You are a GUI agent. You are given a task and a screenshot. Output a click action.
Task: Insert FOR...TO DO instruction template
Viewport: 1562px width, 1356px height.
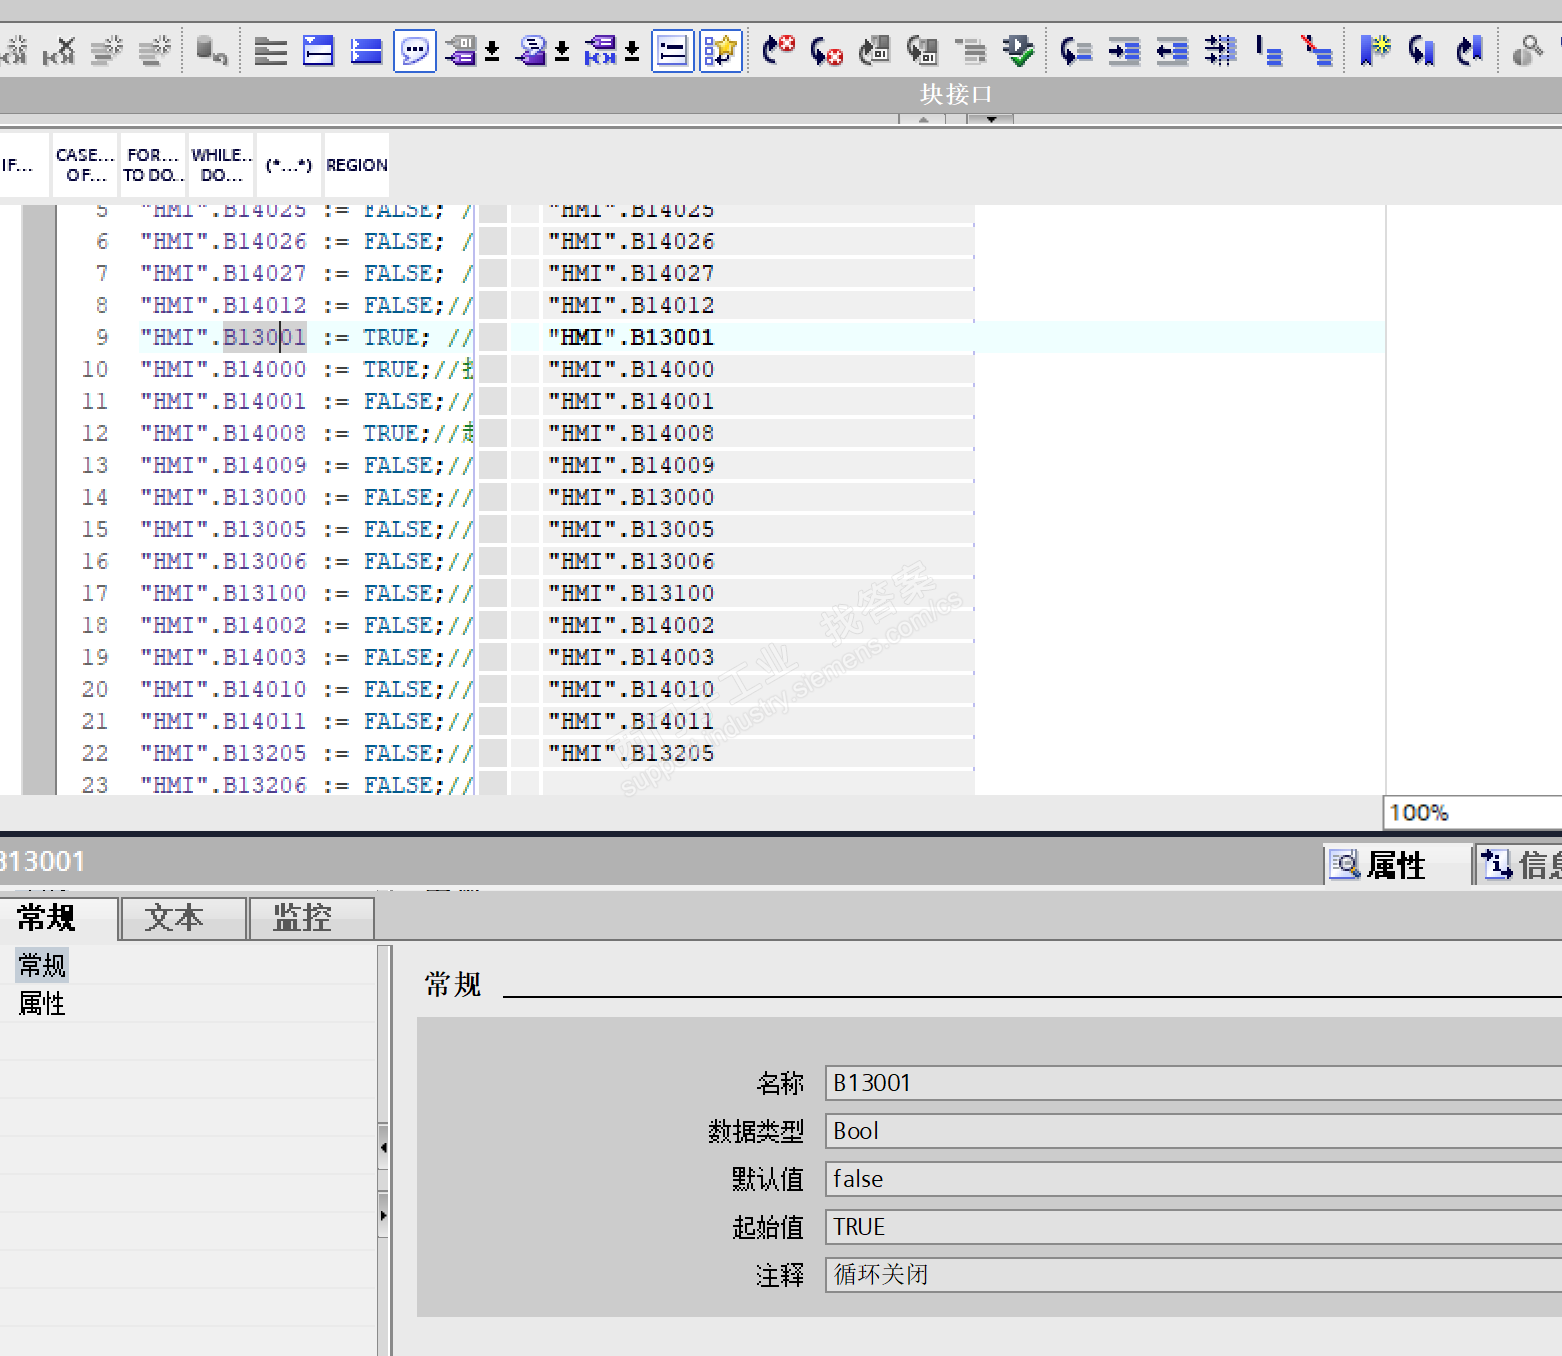tap(153, 165)
